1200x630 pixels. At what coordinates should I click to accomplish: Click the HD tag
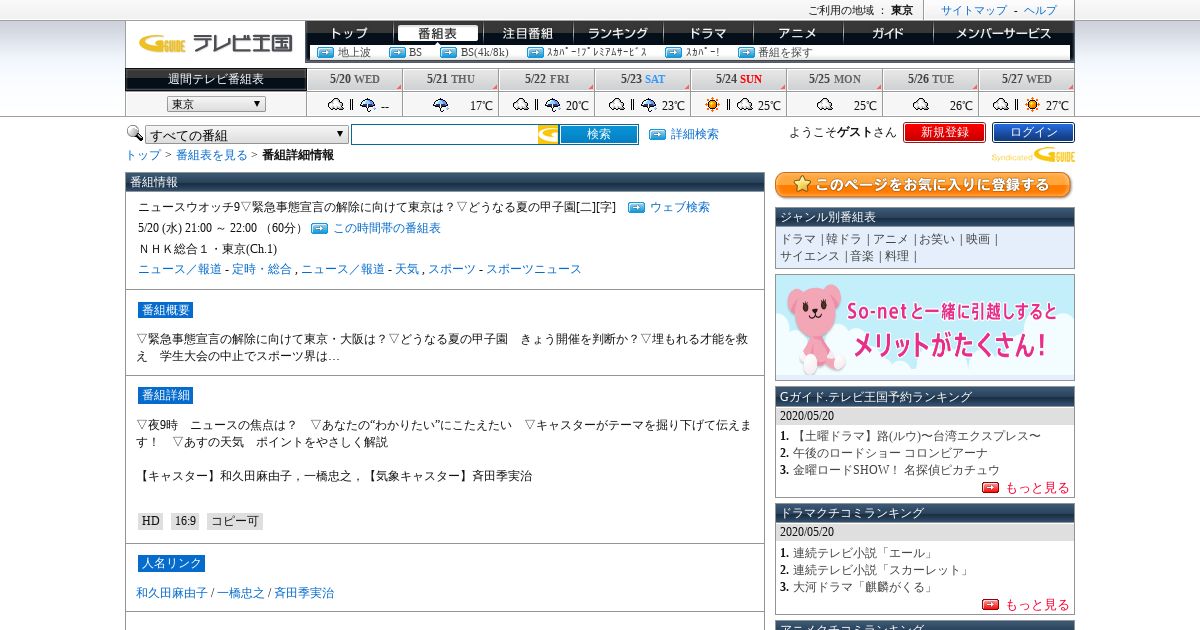tap(150, 521)
